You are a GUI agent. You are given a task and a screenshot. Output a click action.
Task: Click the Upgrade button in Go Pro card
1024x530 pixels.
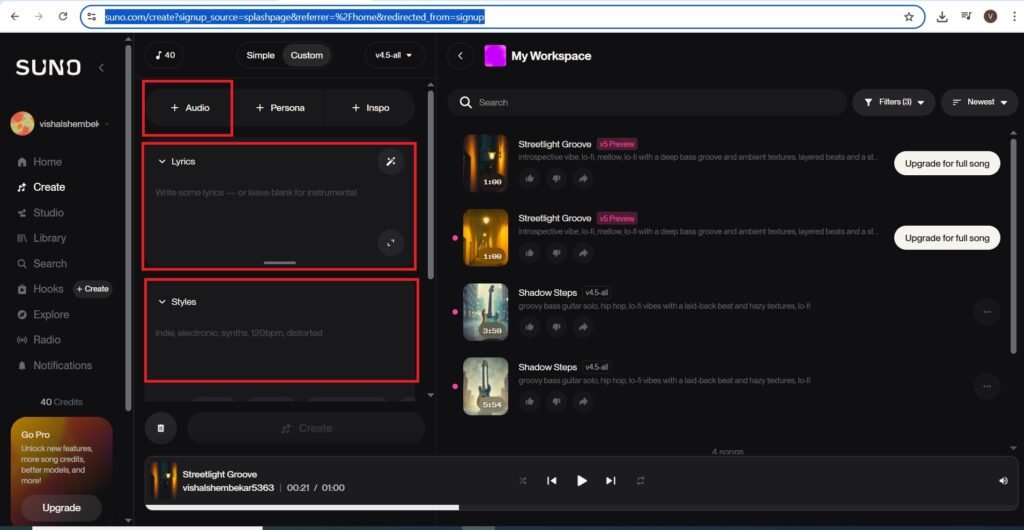(61, 508)
